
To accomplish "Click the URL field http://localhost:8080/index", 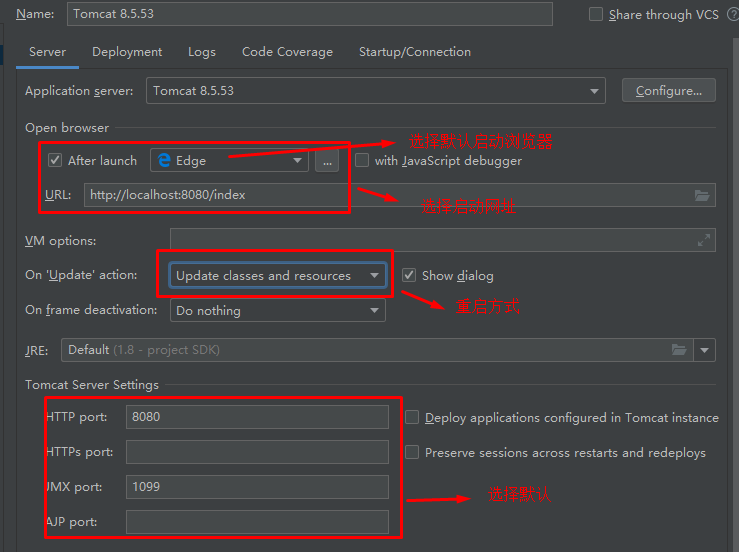I will (x=400, y=195).
